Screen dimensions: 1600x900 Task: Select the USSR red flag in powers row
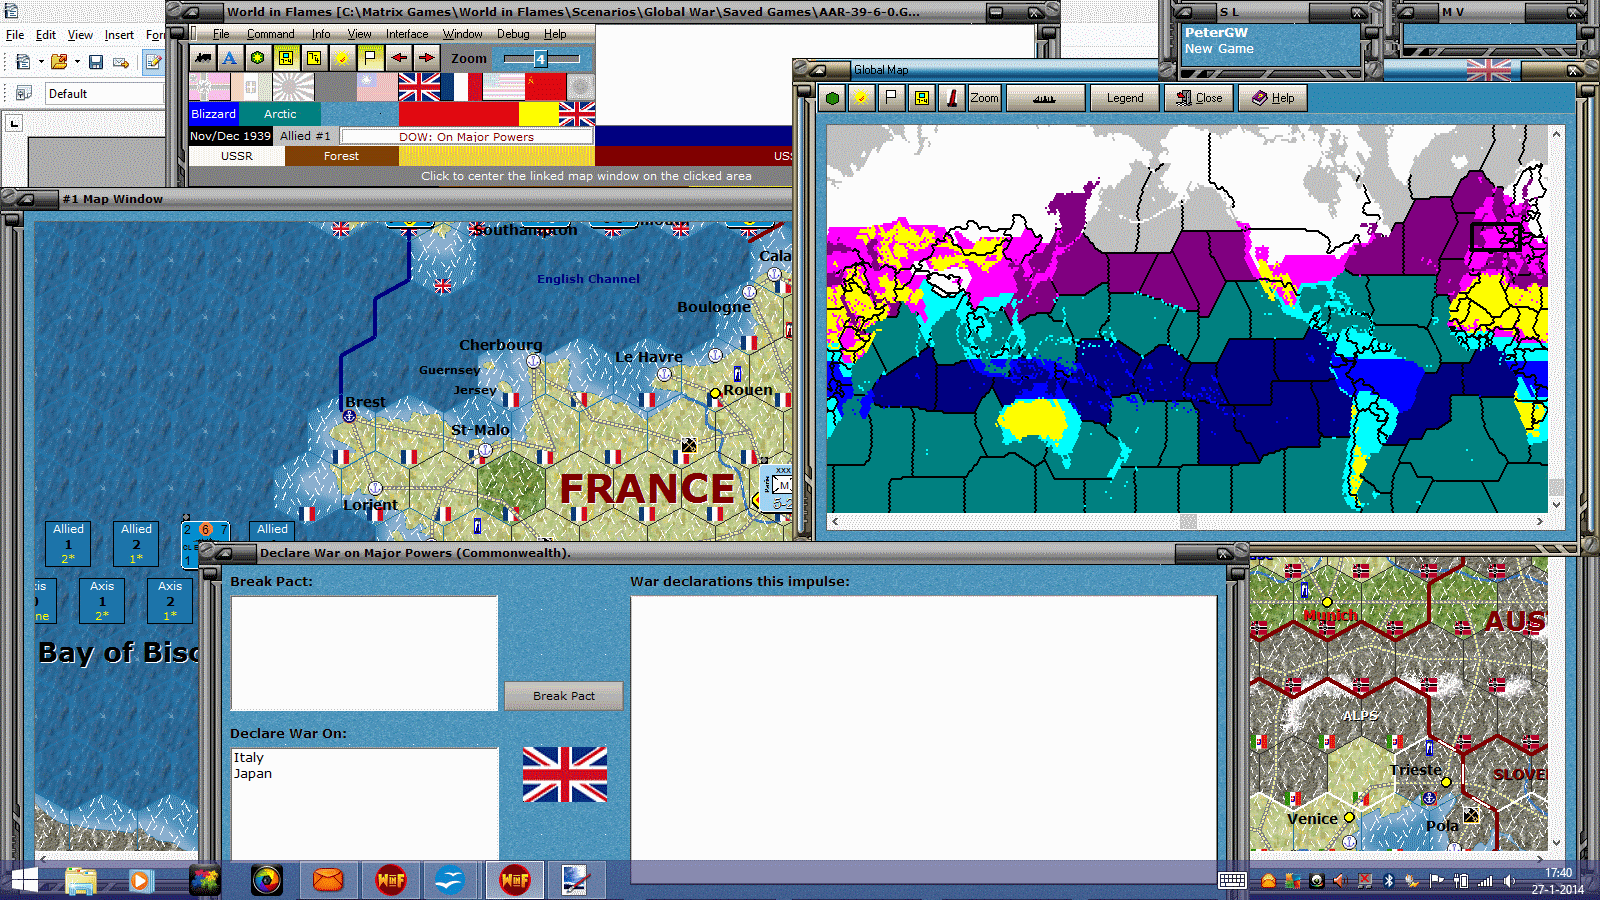(x=545, y=87)
